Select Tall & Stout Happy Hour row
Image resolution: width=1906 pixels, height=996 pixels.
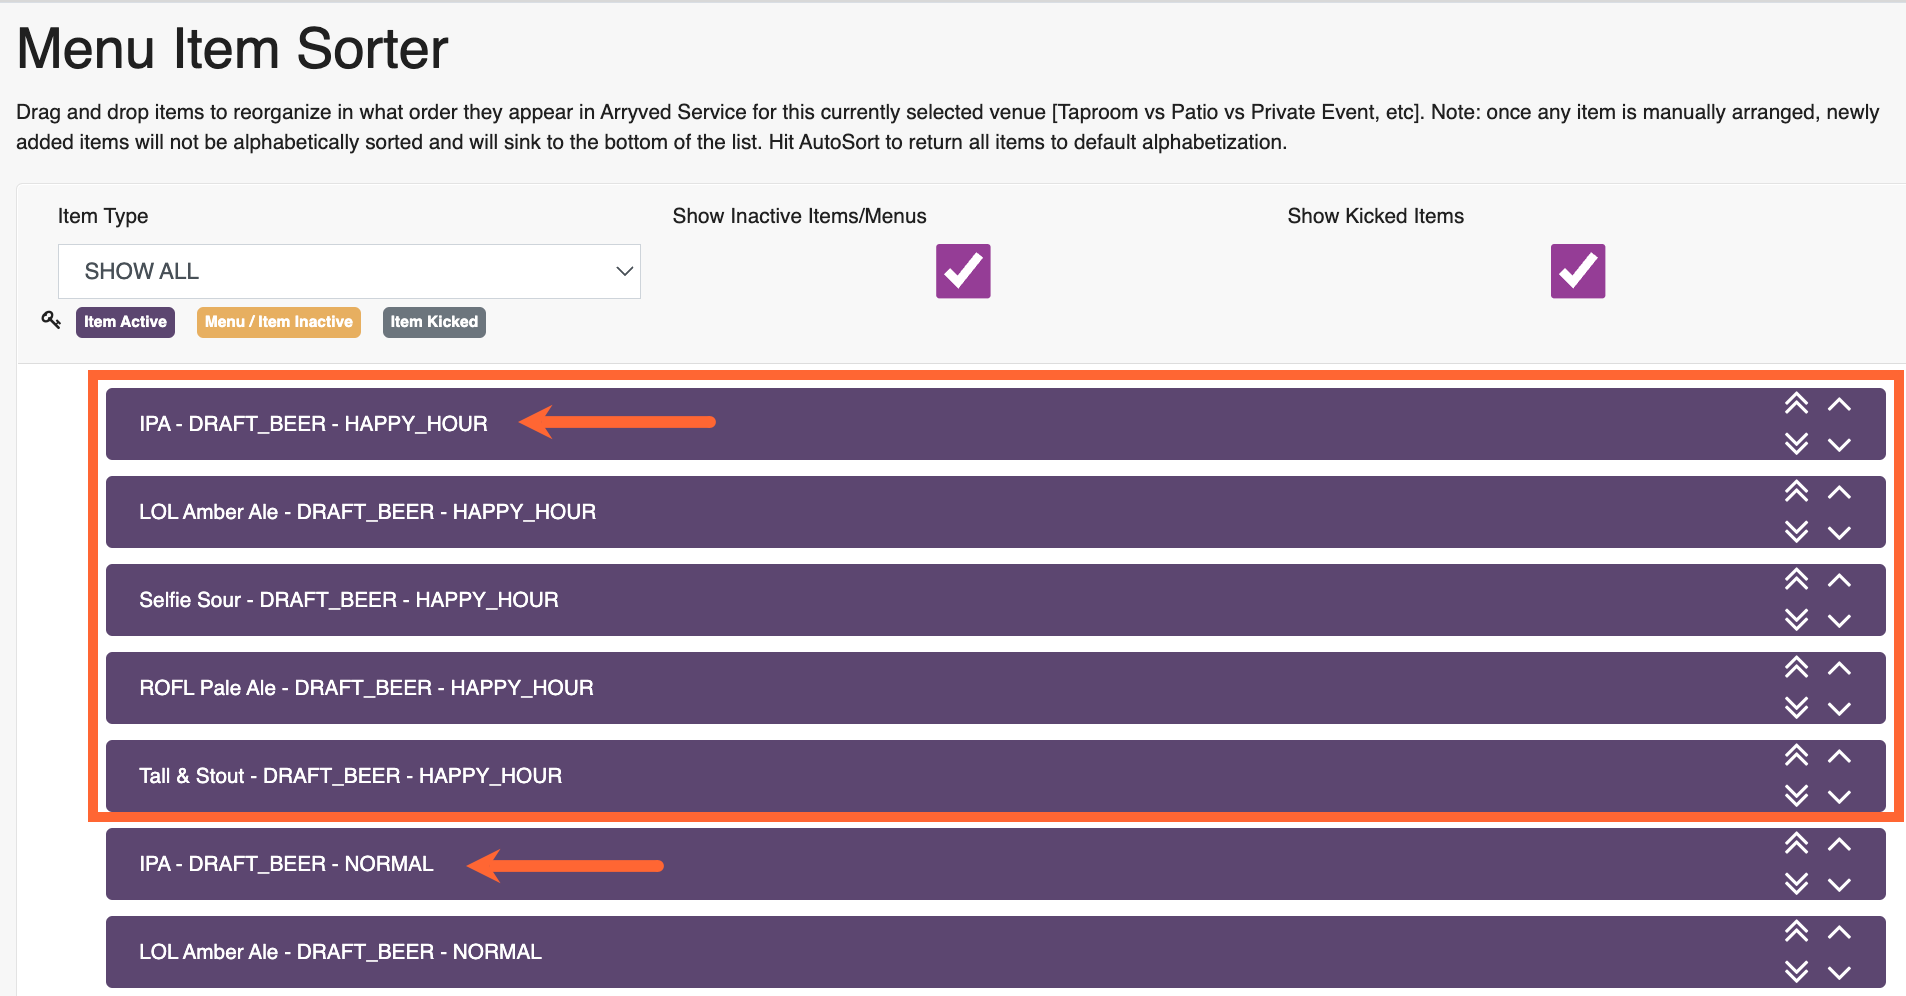[x=995, y=776]
